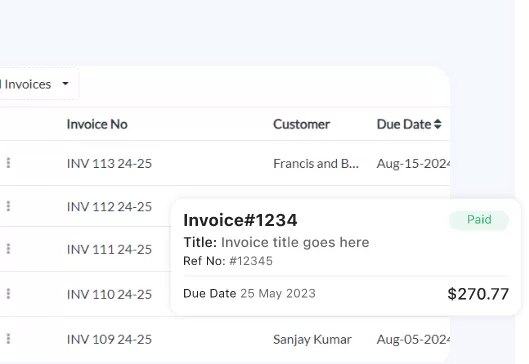The width and height of the screenshot is (529, 364).
Task: Open row menu for INV 109 24-25
Action: (8, 339)
